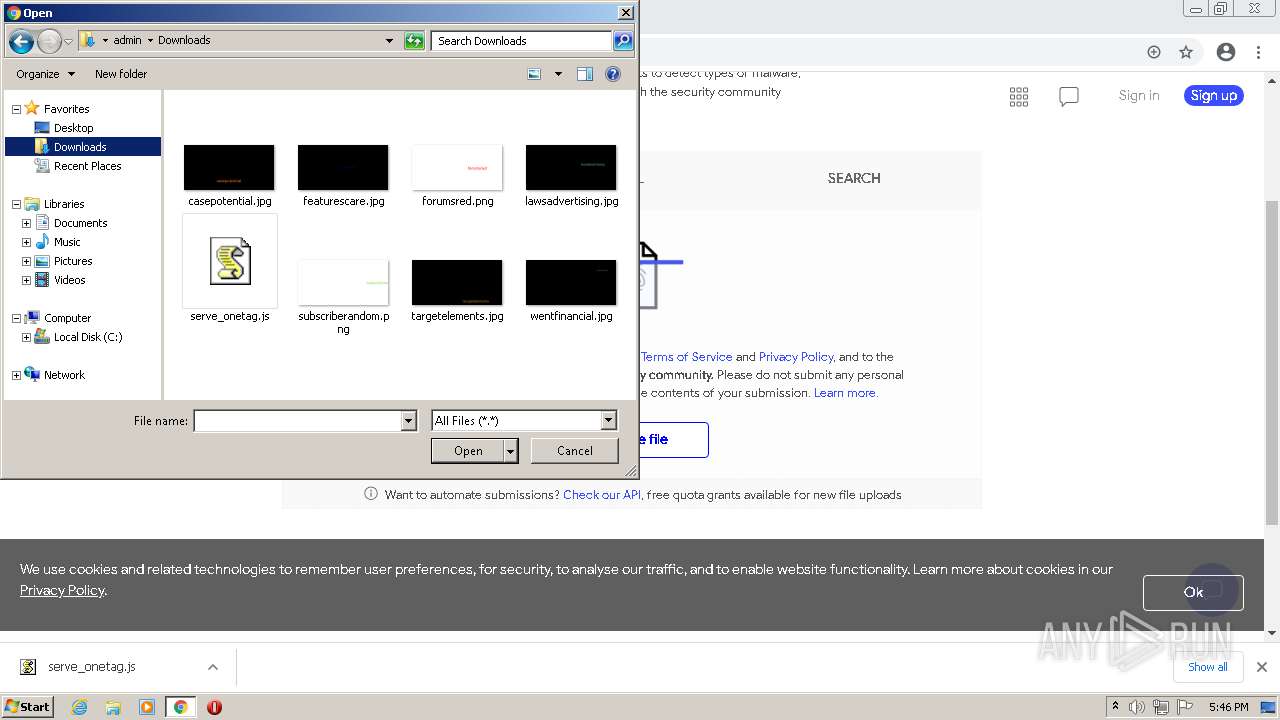Expand the Network node

click(16, 375)
